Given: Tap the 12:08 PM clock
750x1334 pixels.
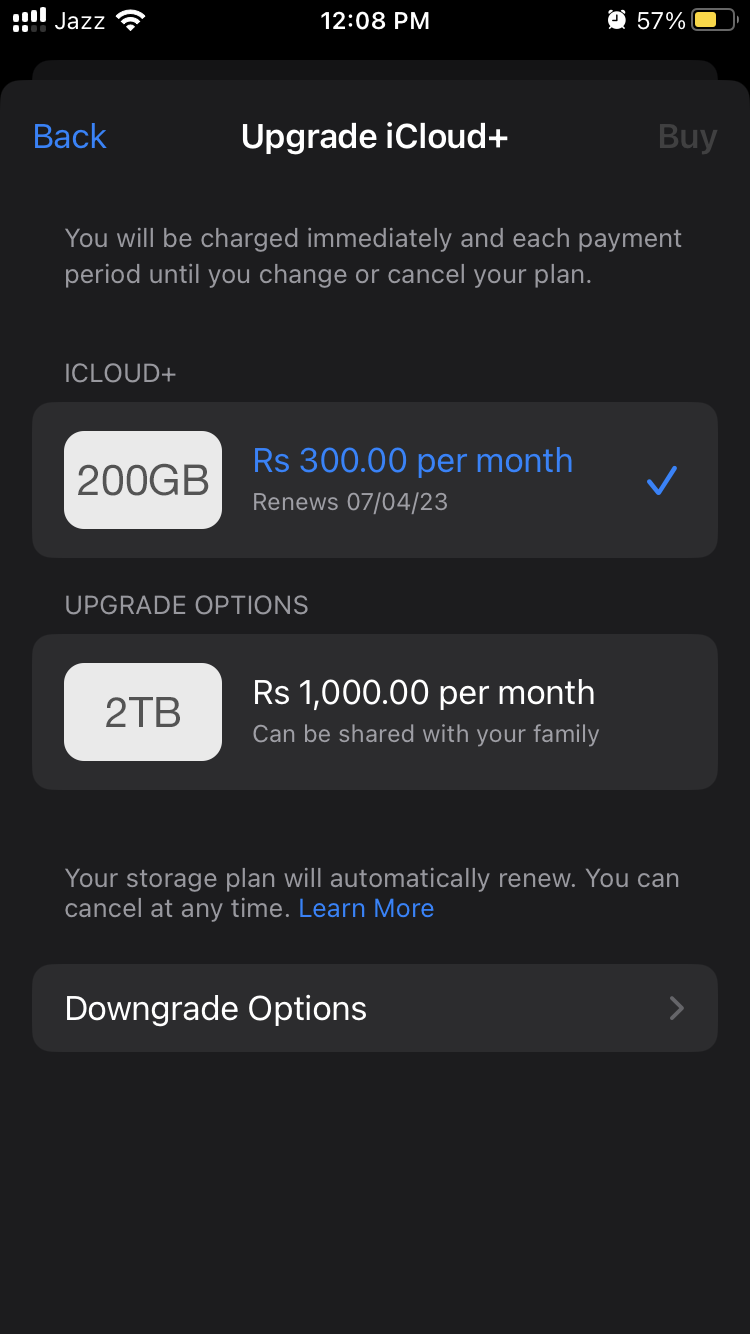Looking at the screenshot, I should coord(374,21).
